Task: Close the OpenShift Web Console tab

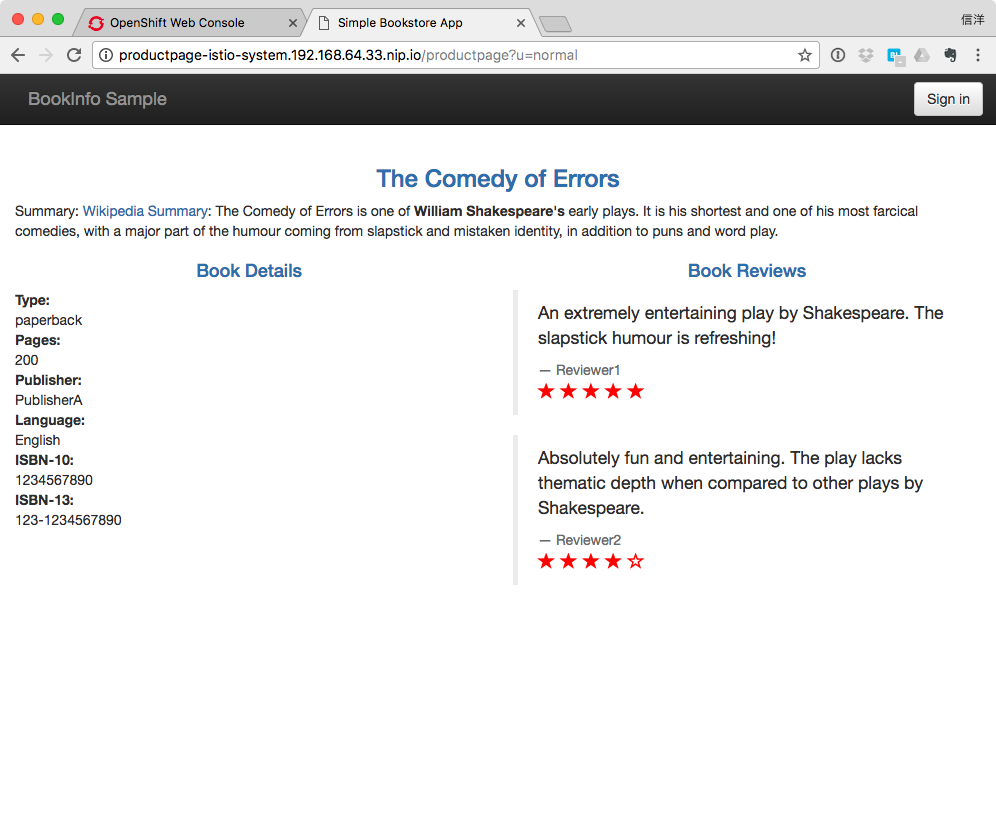Action: (x=293, y=23)
